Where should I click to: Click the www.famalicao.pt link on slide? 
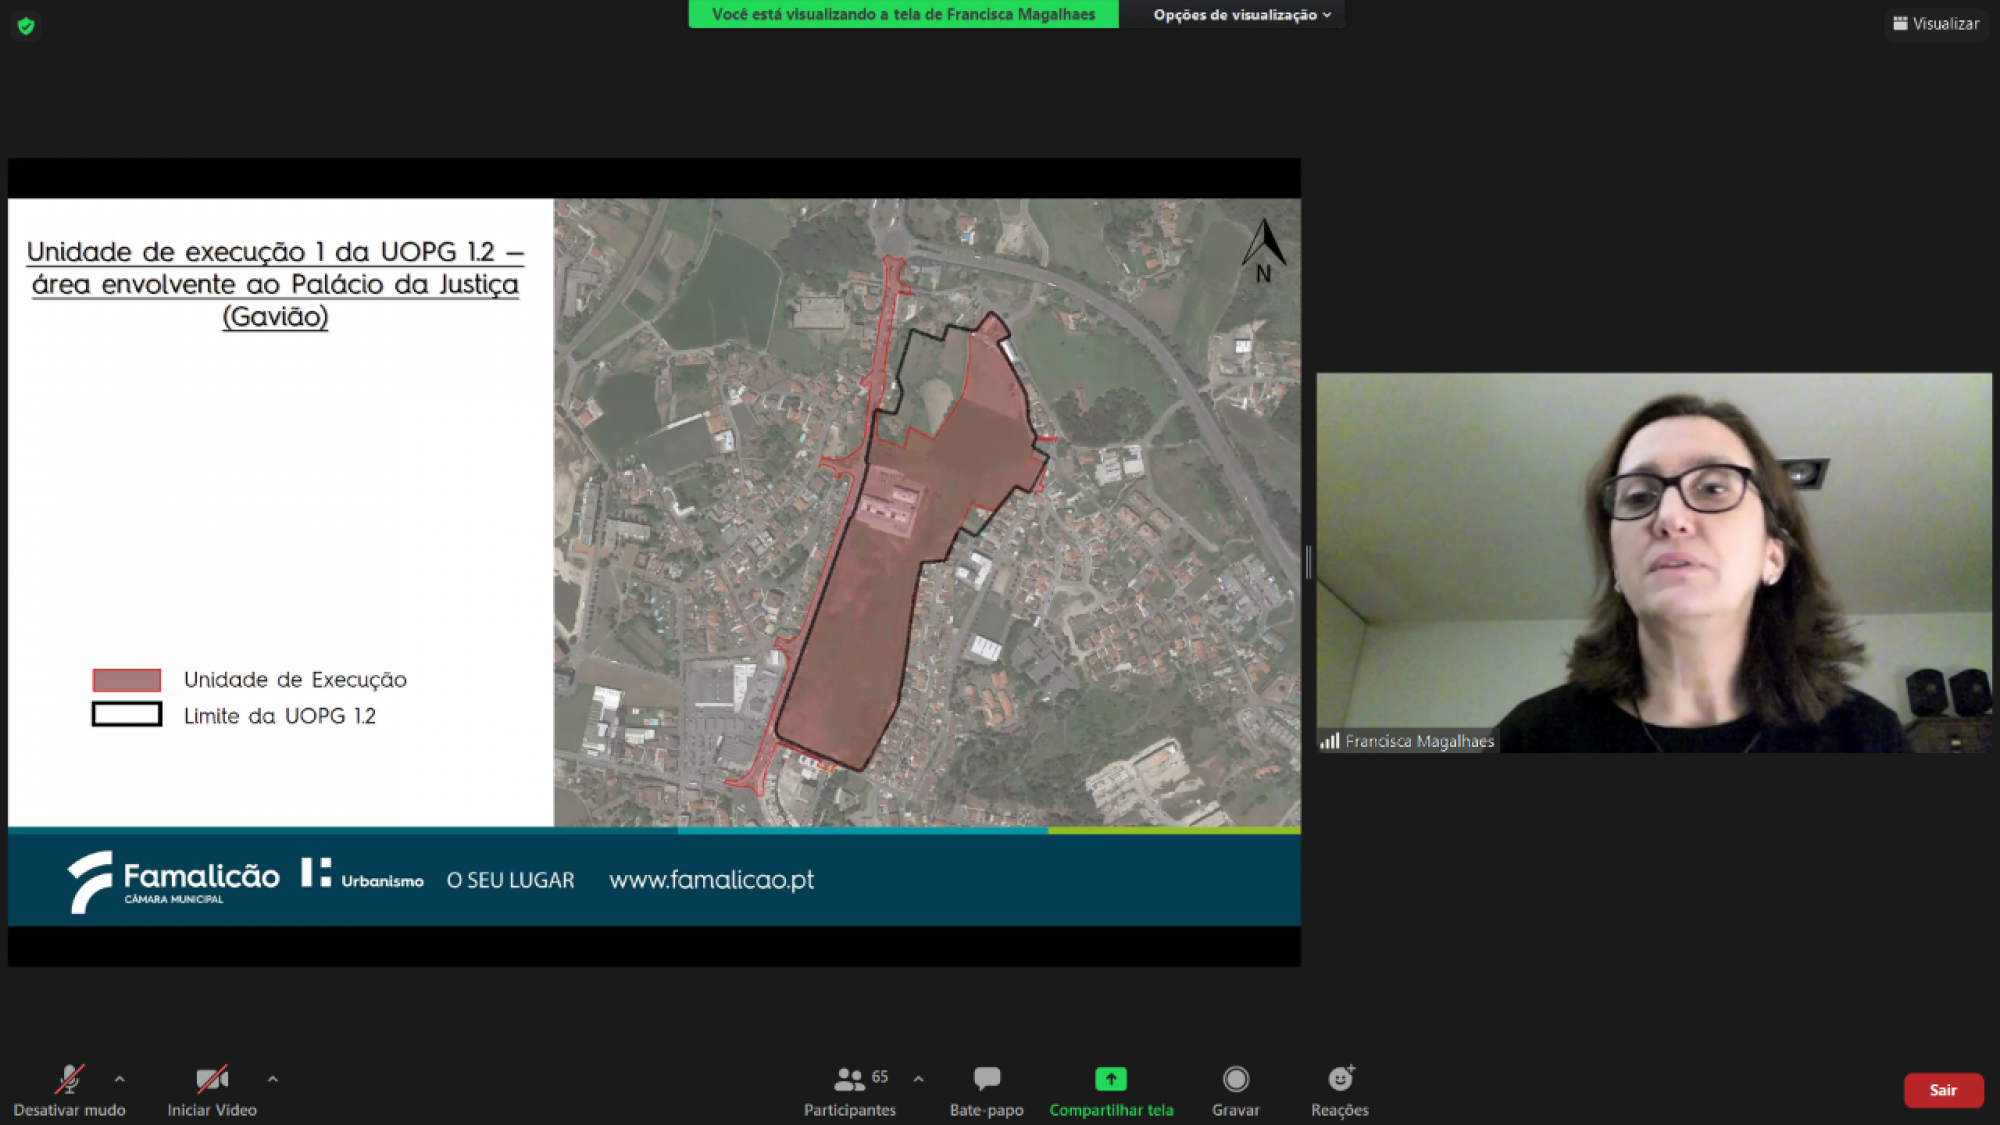[x=711, y=880]
